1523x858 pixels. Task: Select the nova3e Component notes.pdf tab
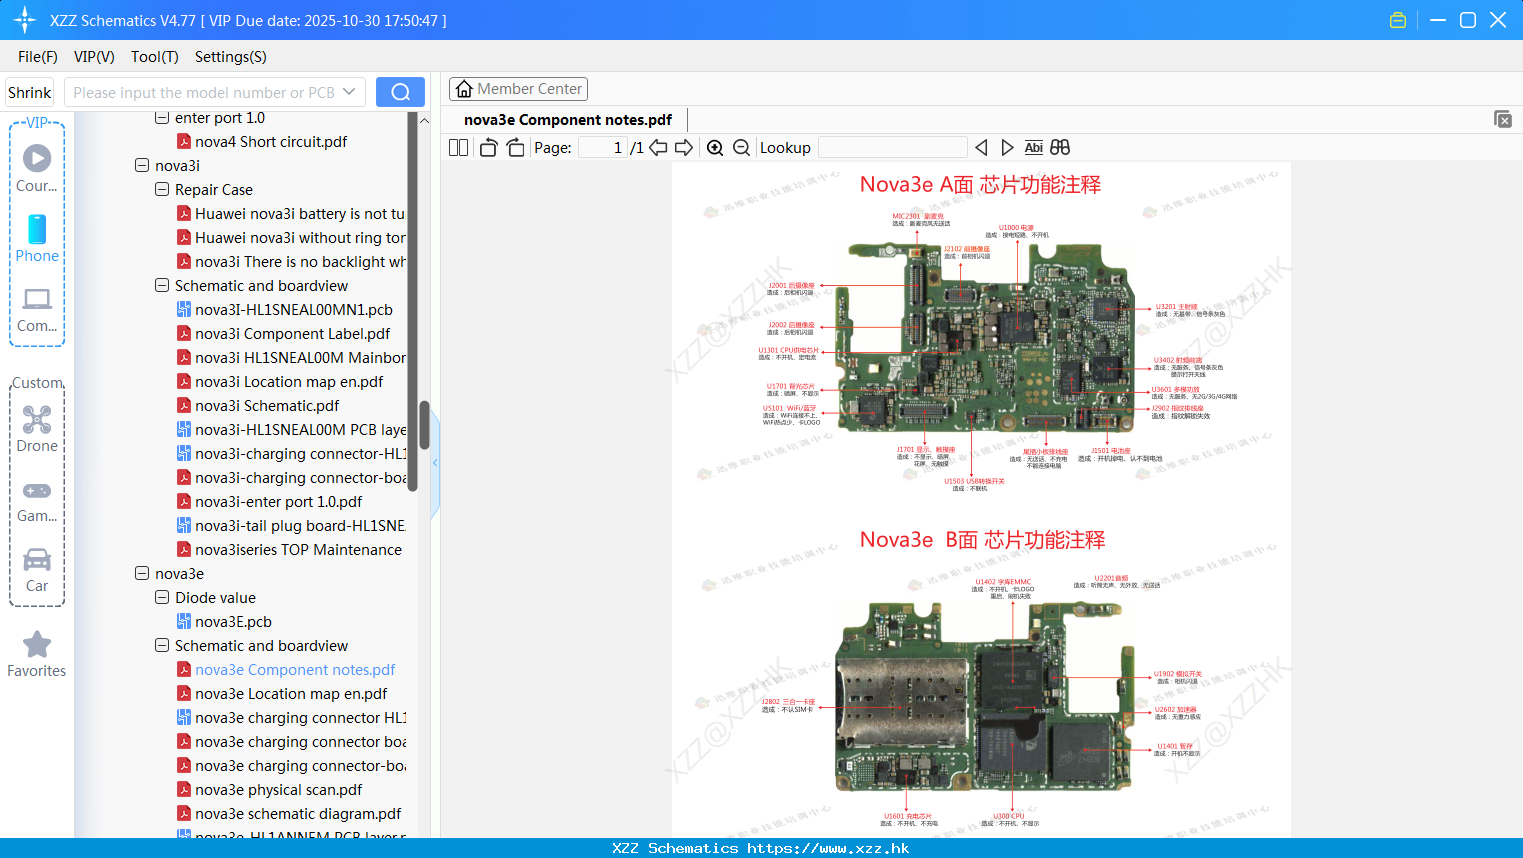(568, 120)
